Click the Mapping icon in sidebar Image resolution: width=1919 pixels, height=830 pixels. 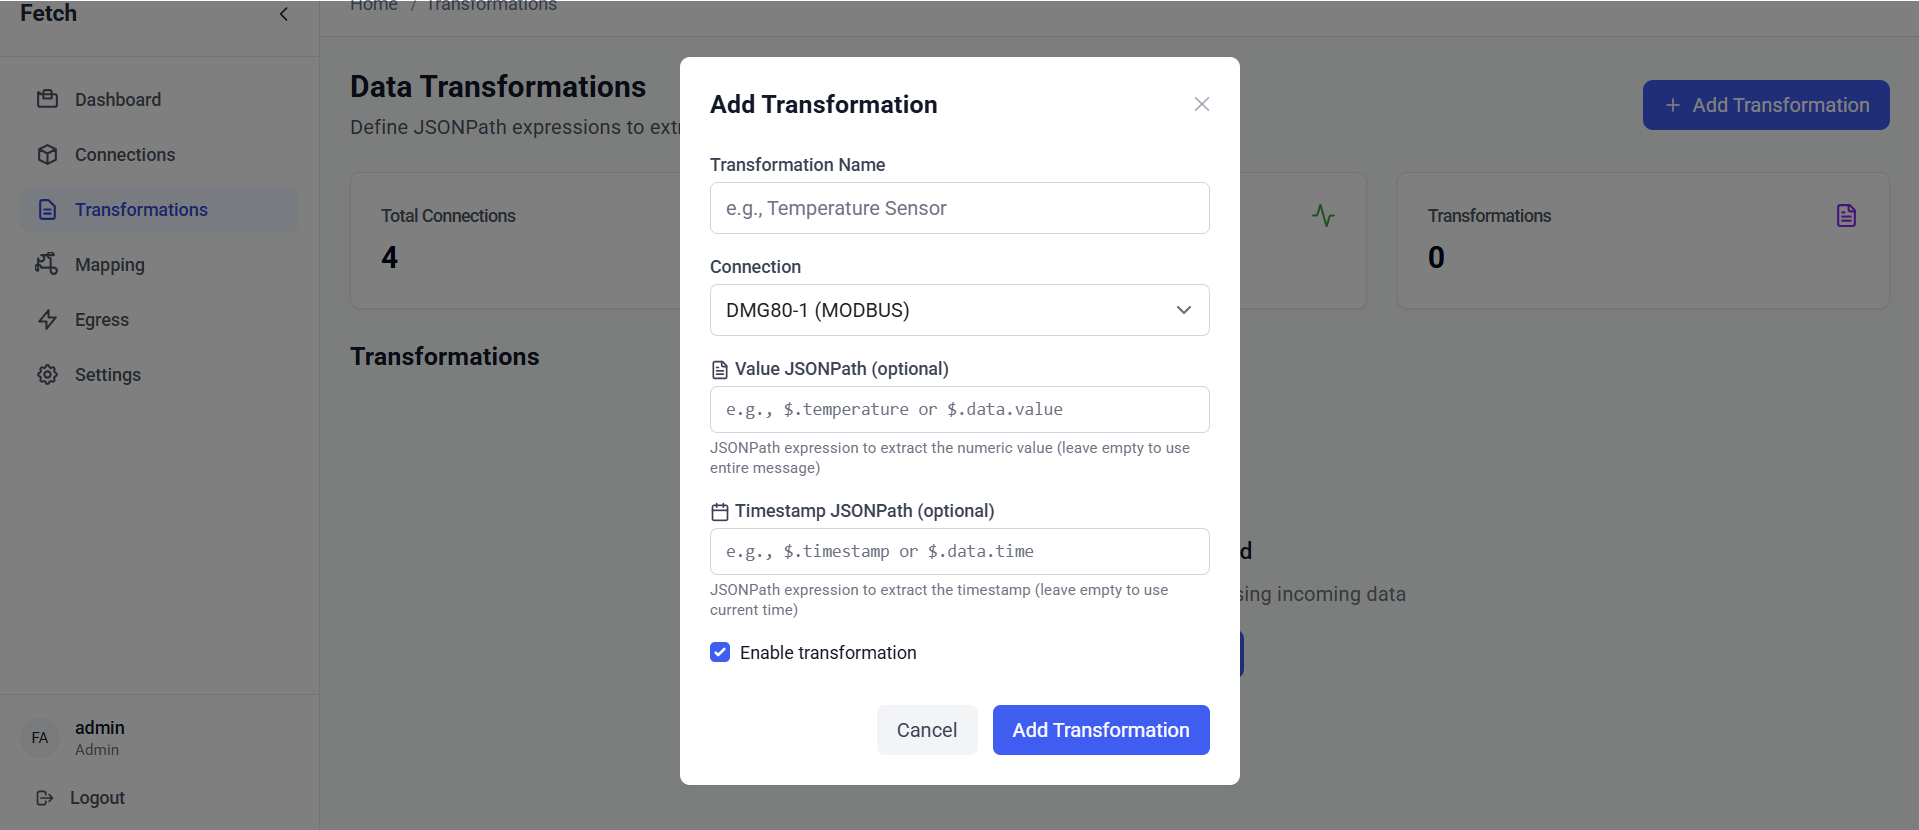pos(47,264)
